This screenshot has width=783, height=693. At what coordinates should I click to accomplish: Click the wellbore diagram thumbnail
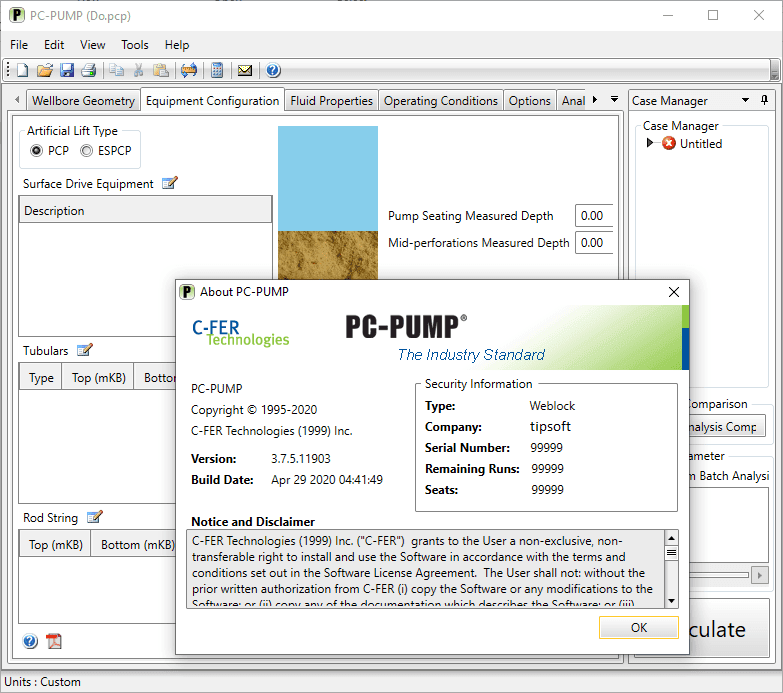point(328,203)
